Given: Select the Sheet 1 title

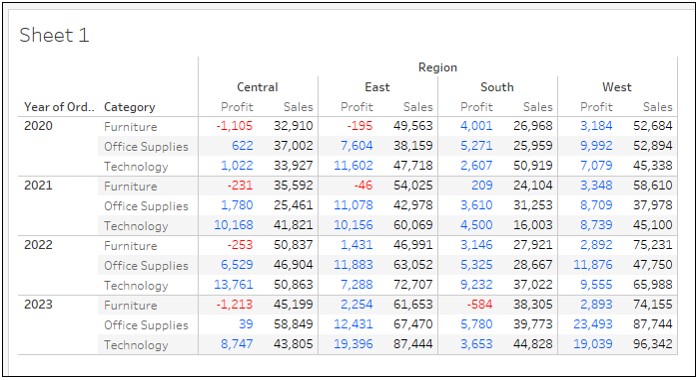Looking at the screenshot, I should point(54,35).
